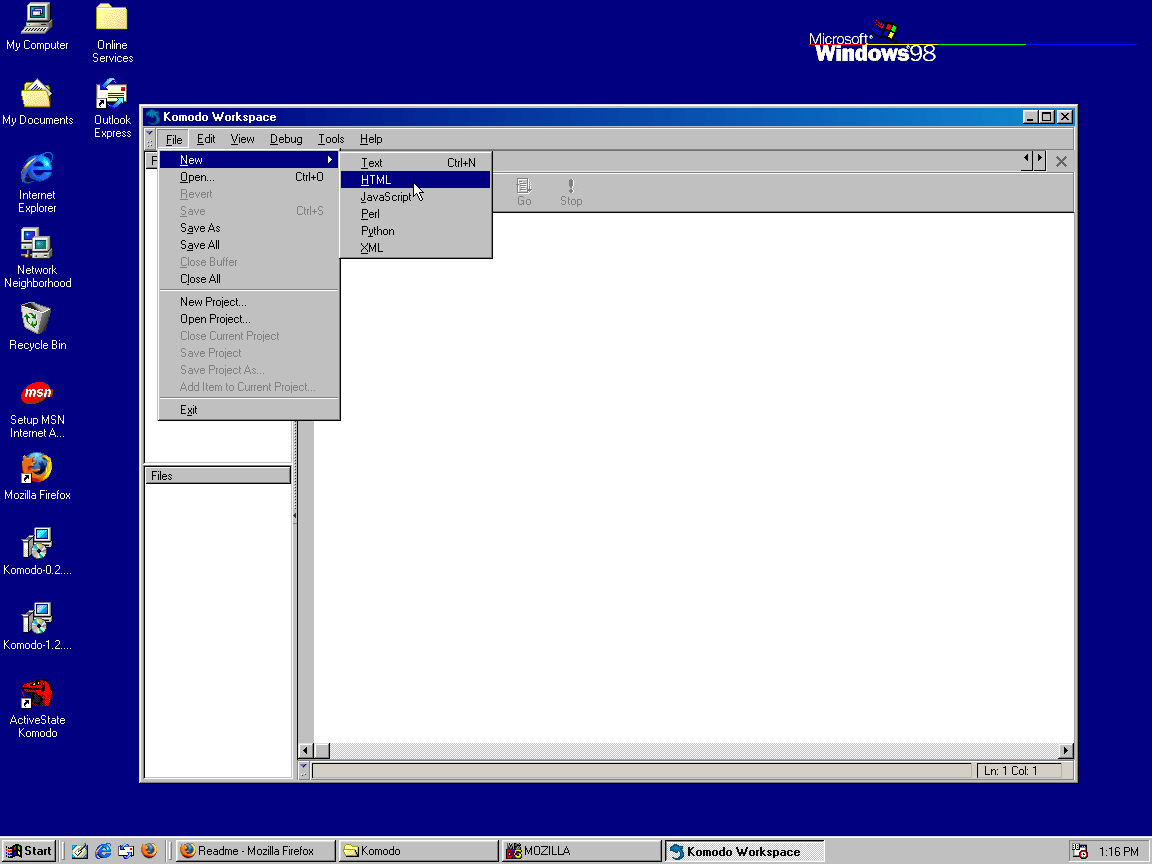The width and height of the screenshot is (1152, 864).
Task: Switch to Readme - Mozilla Firefox taskbar button
Action: tap(256, 851)
